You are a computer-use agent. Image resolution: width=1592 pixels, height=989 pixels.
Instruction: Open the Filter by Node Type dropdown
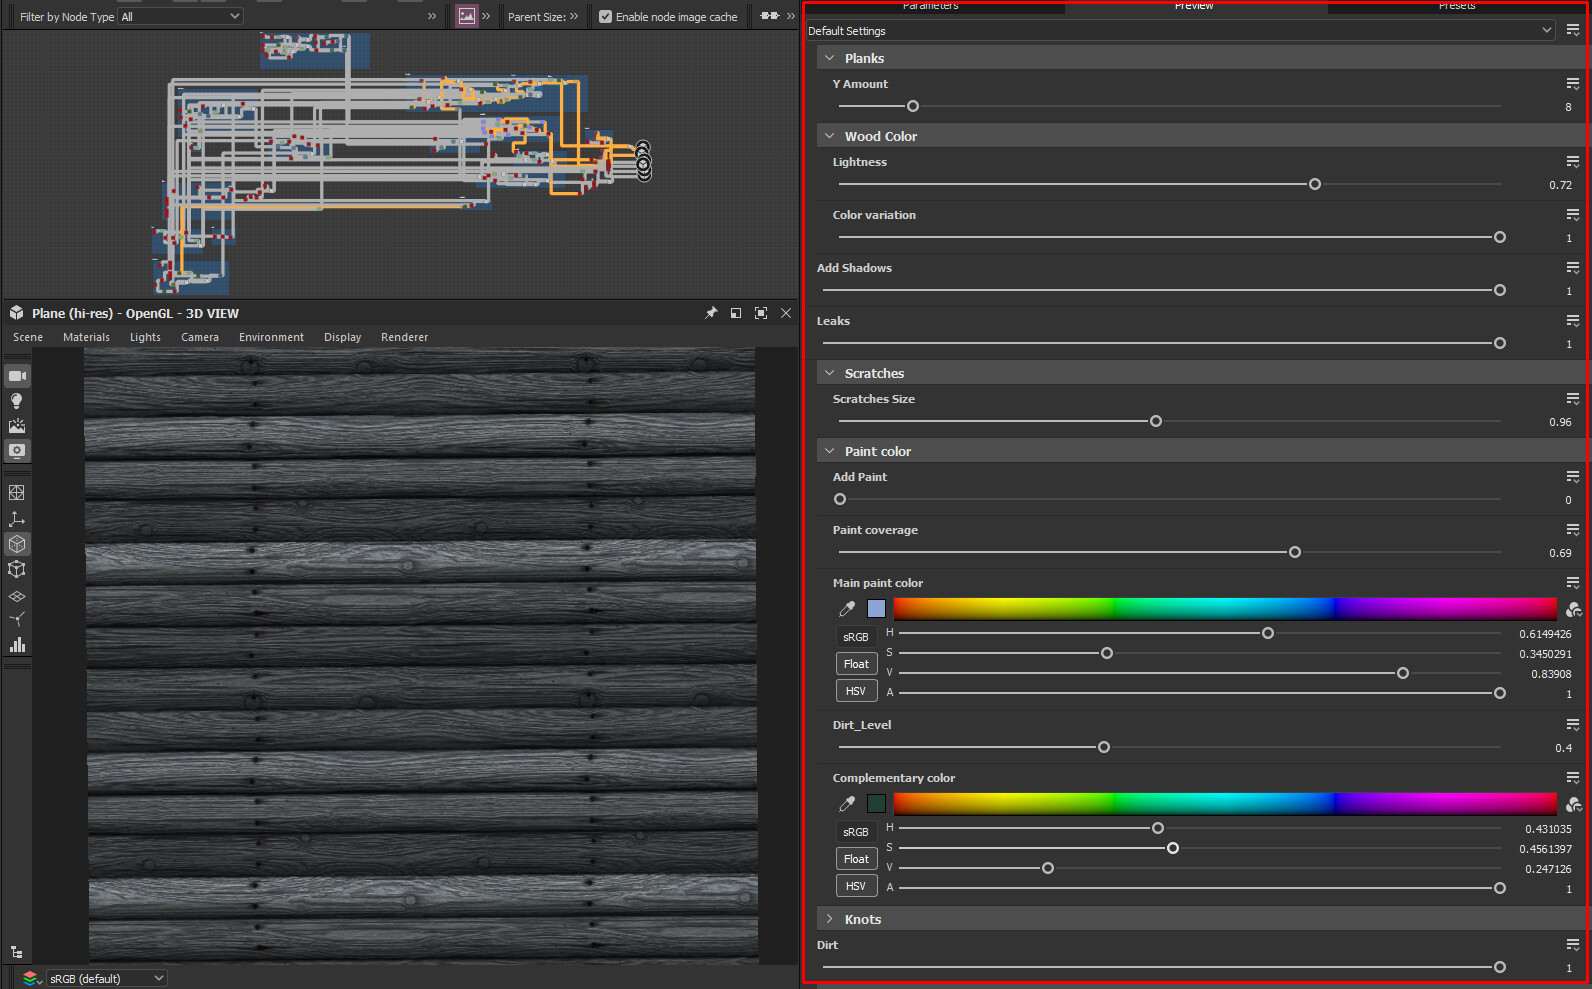(x=181, y=17)
